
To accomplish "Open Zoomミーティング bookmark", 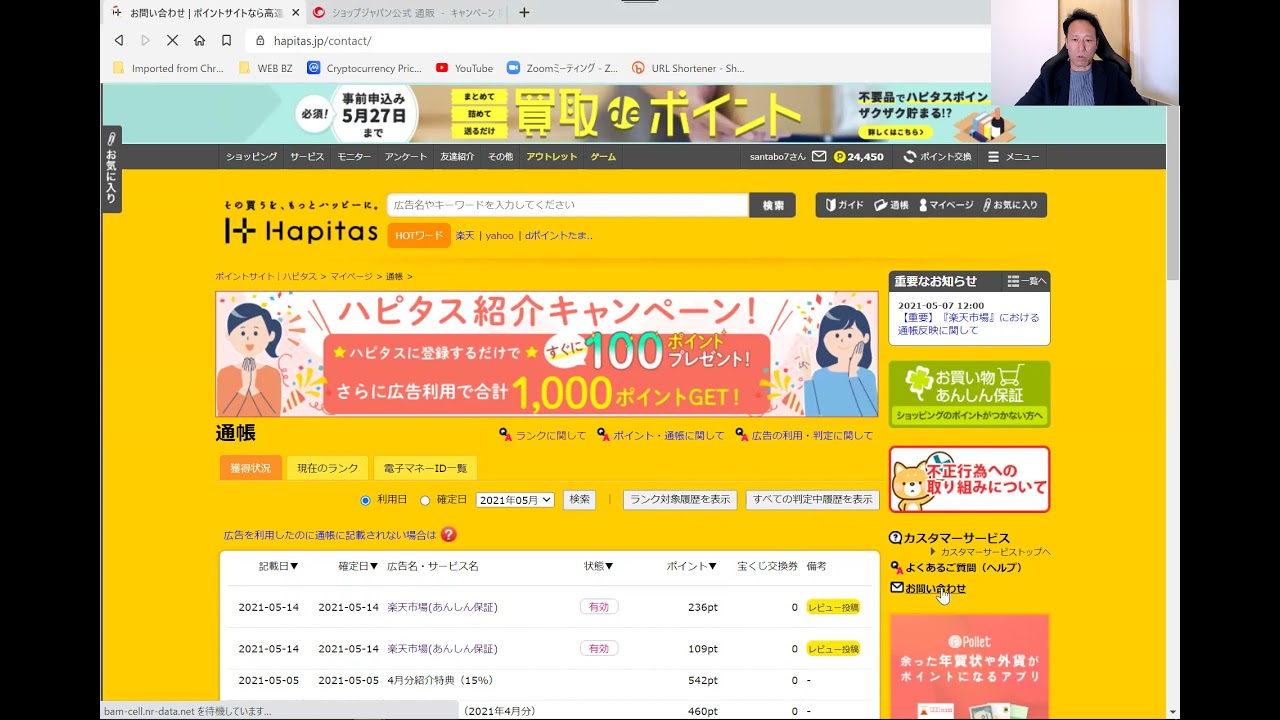I will click(x=562, y=68).
